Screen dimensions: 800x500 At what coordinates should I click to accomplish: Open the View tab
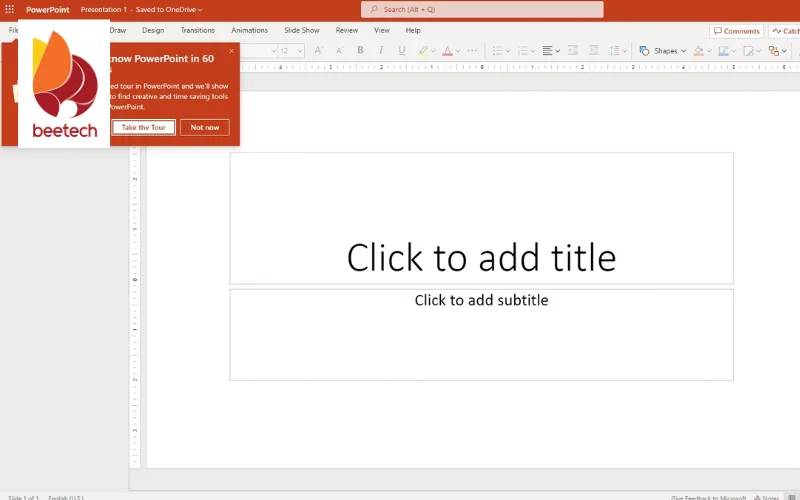tap(382, 30)
